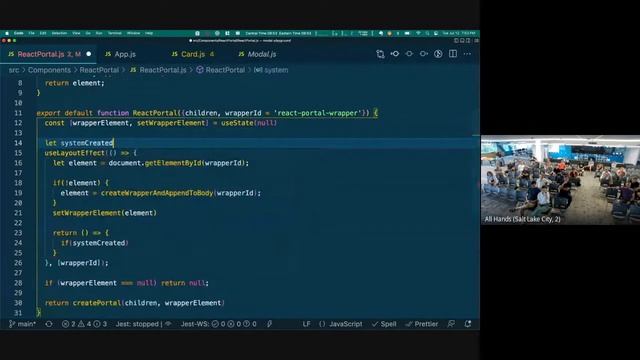Click the date and time in menu bar
Screen dimensions: 640x360
point(459,33)
